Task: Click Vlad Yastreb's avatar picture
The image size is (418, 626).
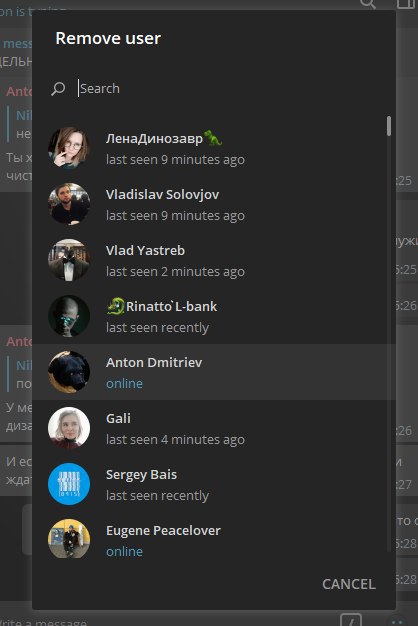Action: tap(69, 260)
